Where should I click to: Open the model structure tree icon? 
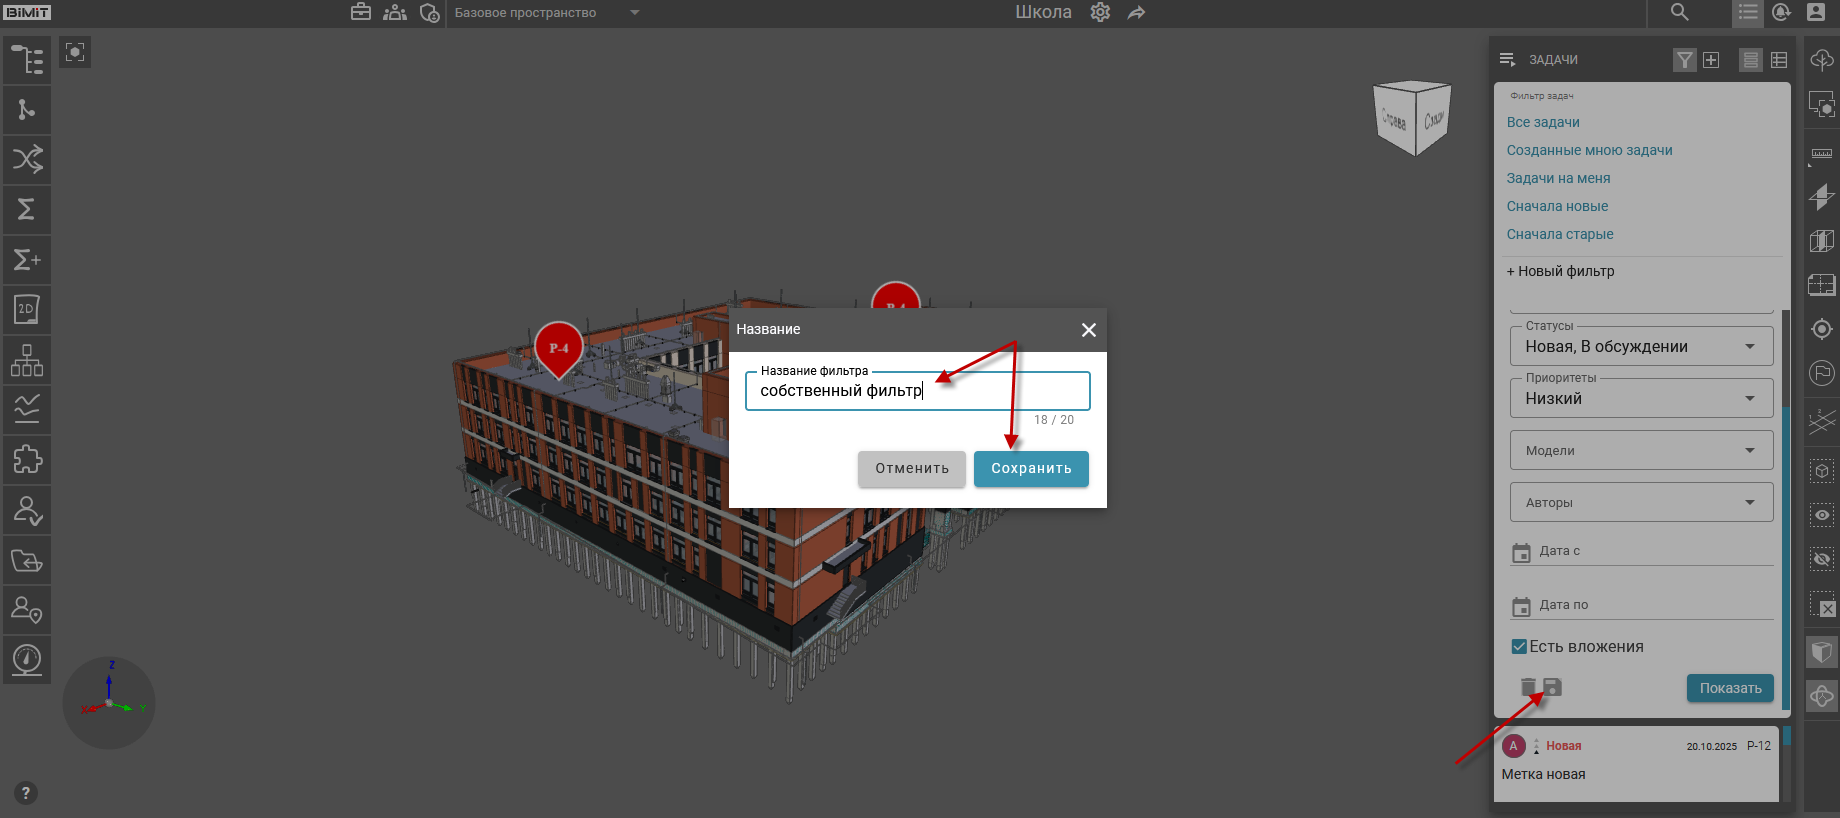[27, 60]
